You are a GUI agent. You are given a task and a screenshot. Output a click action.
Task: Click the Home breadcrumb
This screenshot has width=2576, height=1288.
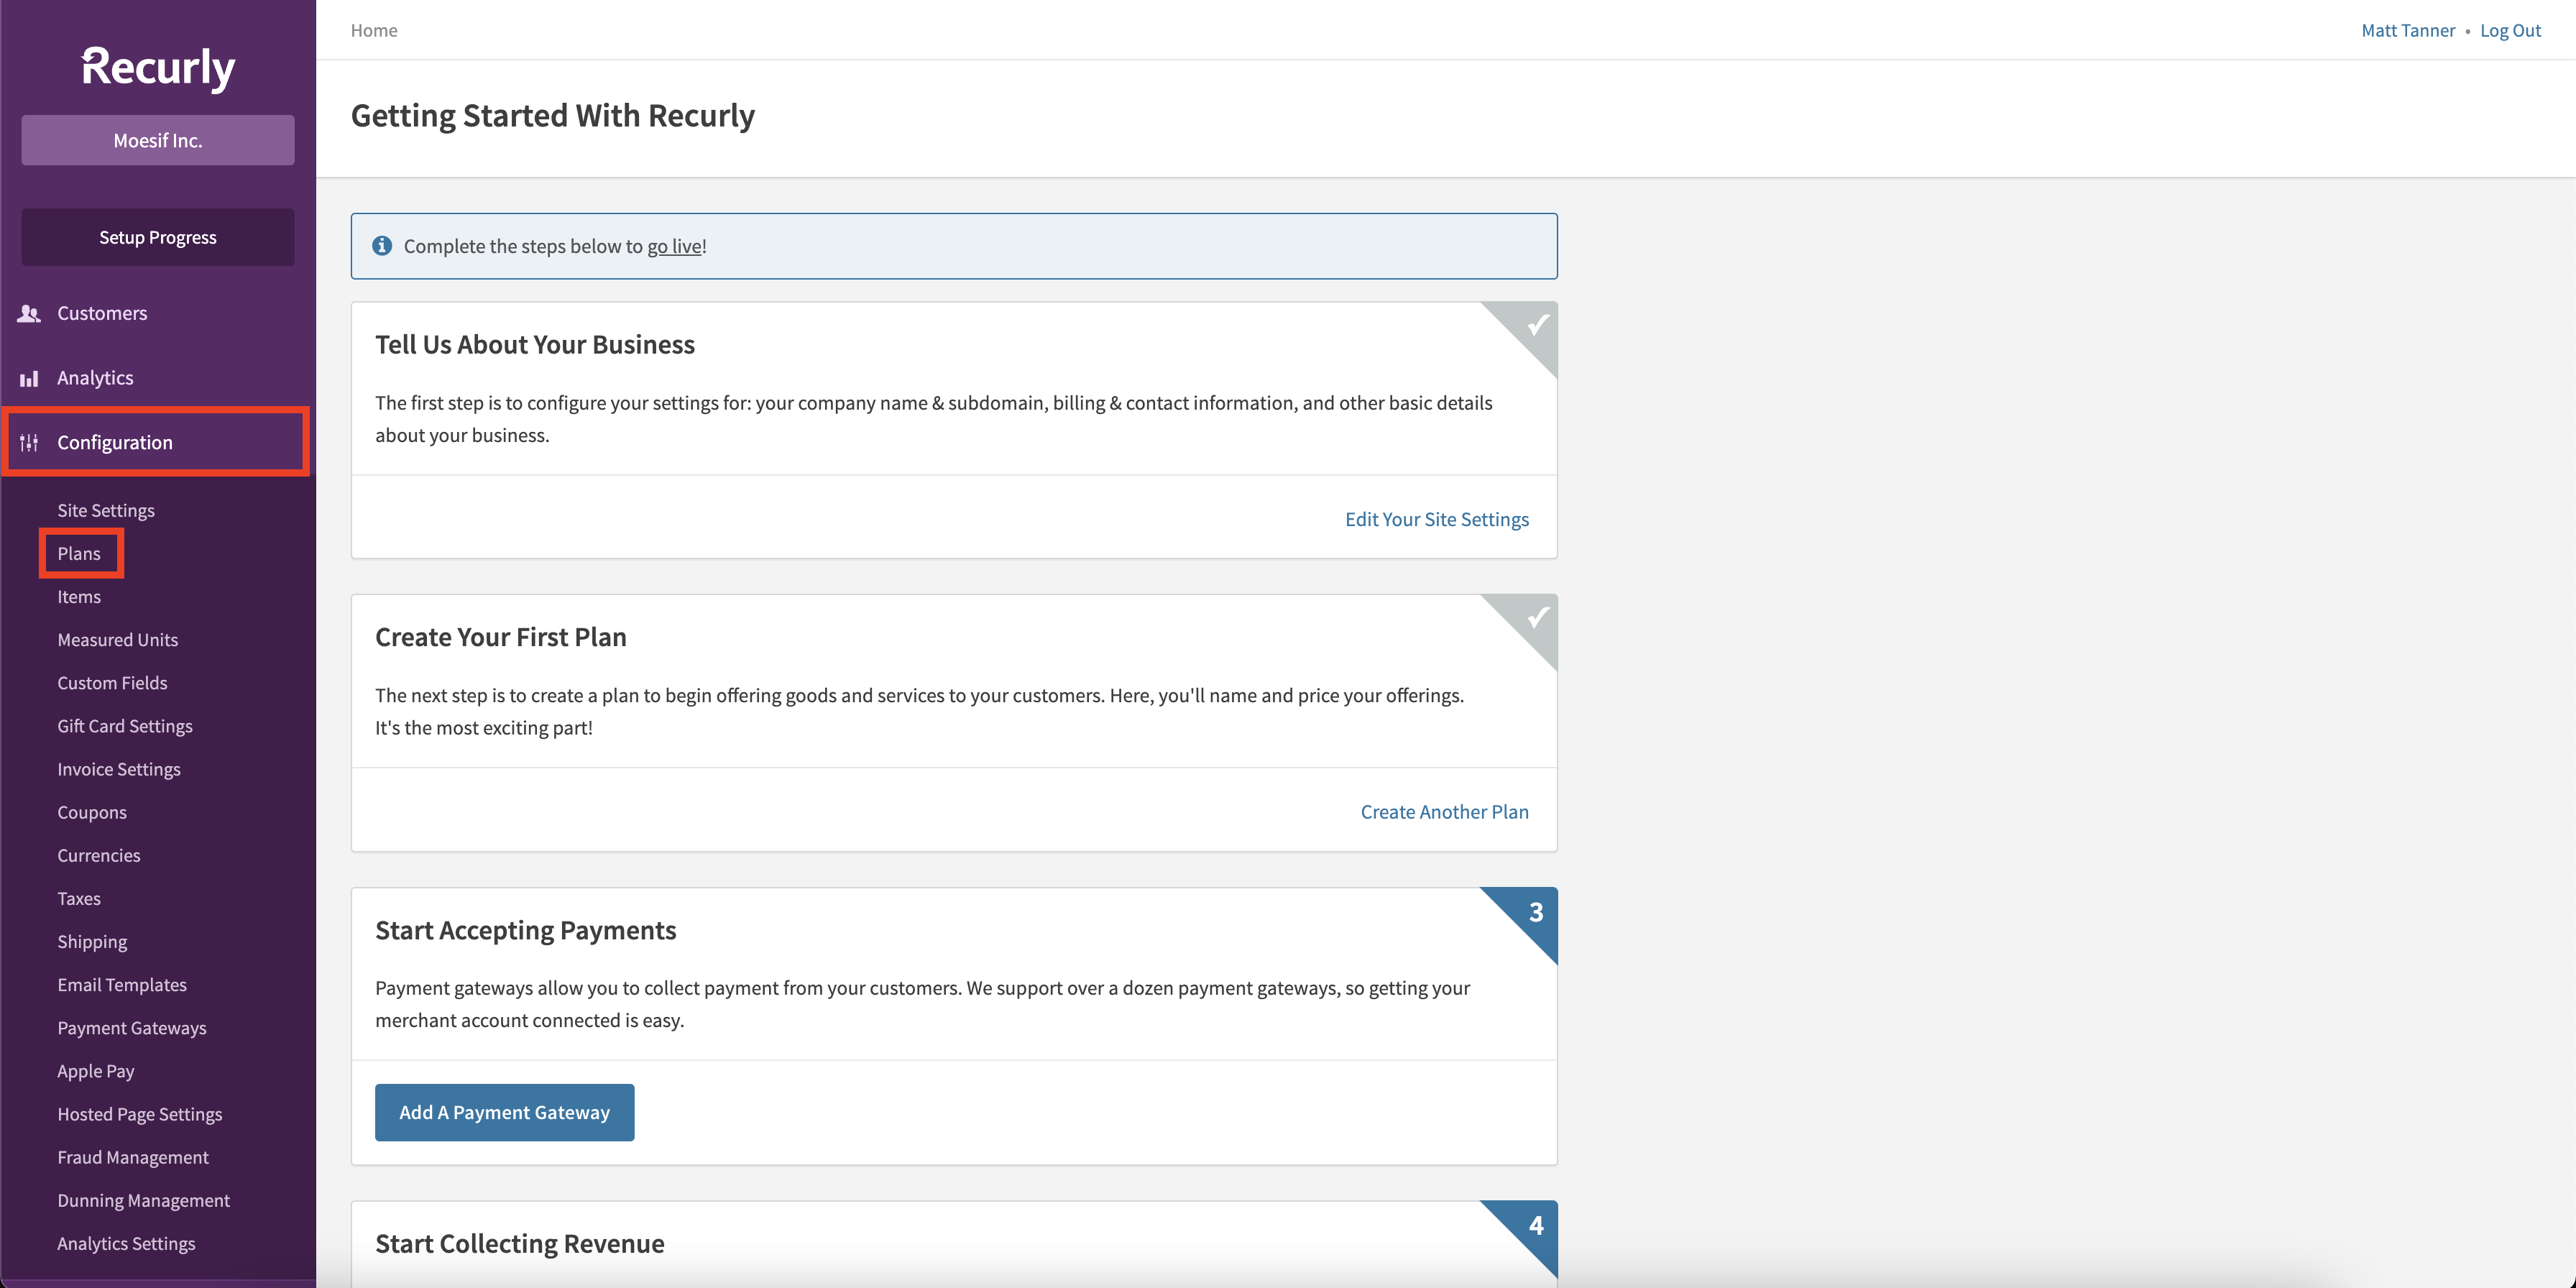pos(374,30)
